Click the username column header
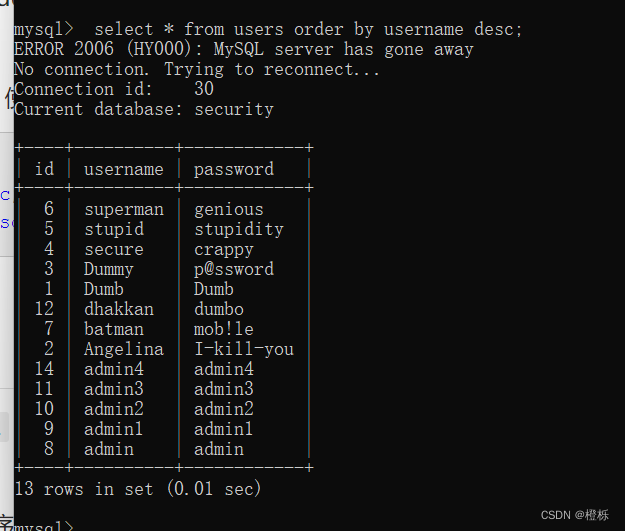The image size is (625, 531). (124, 169)
